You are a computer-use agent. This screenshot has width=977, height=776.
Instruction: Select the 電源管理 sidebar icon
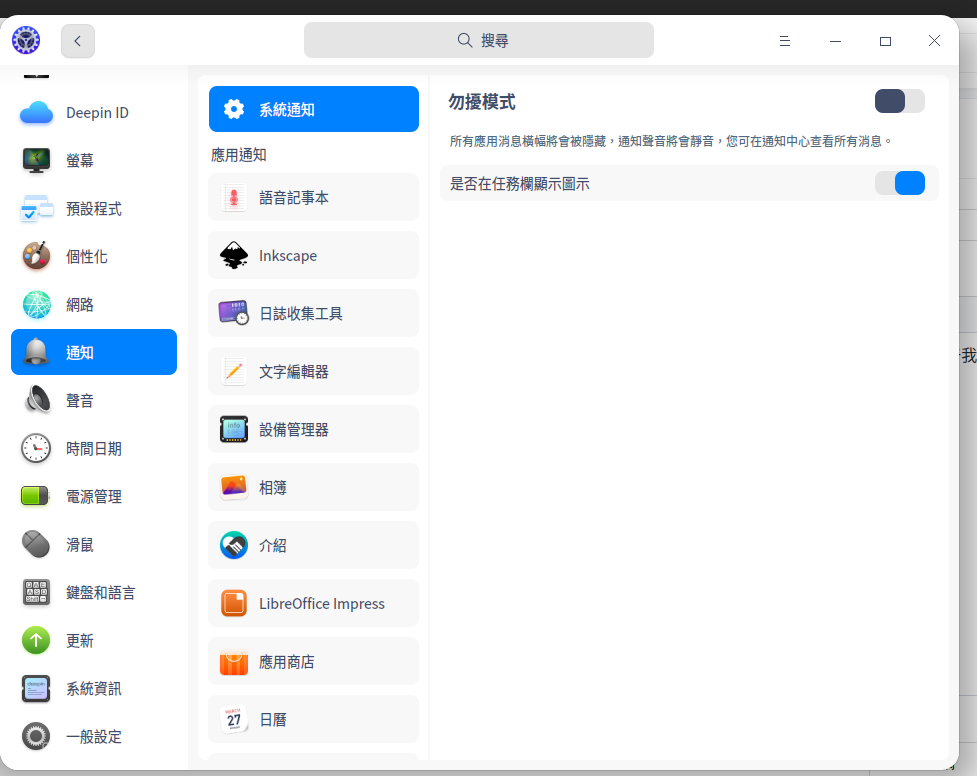point(36,496)
